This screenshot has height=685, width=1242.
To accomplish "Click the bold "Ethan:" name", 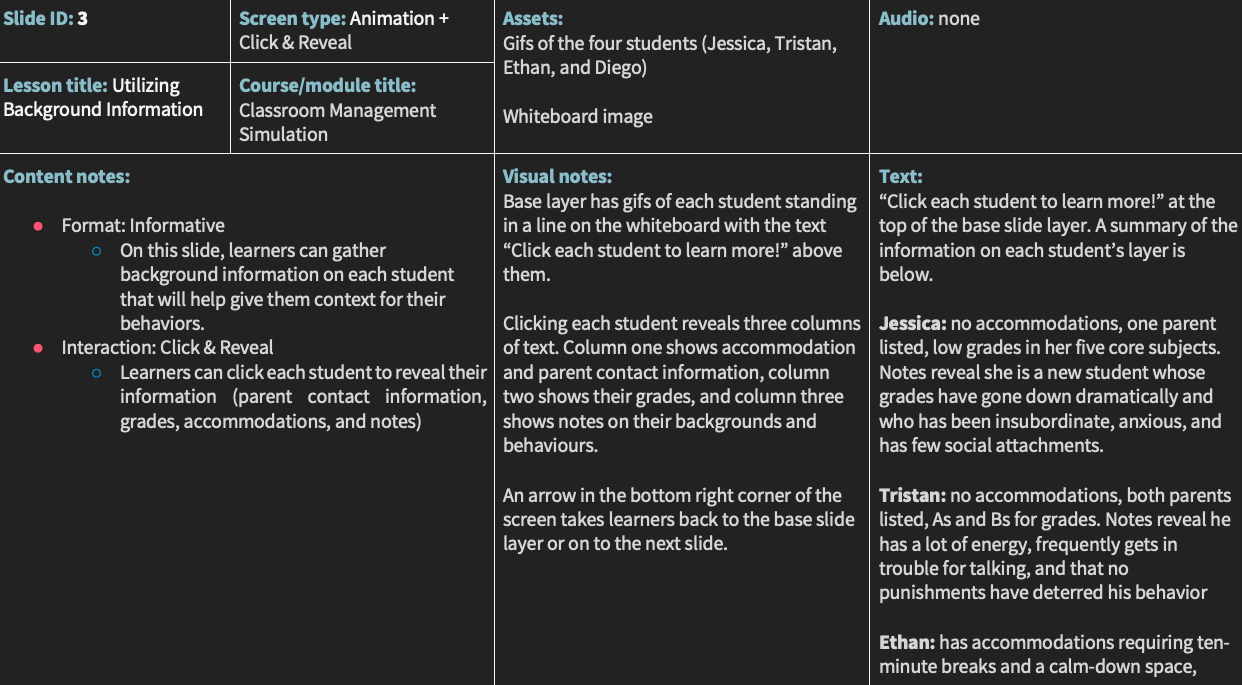I will click(907, 643).
